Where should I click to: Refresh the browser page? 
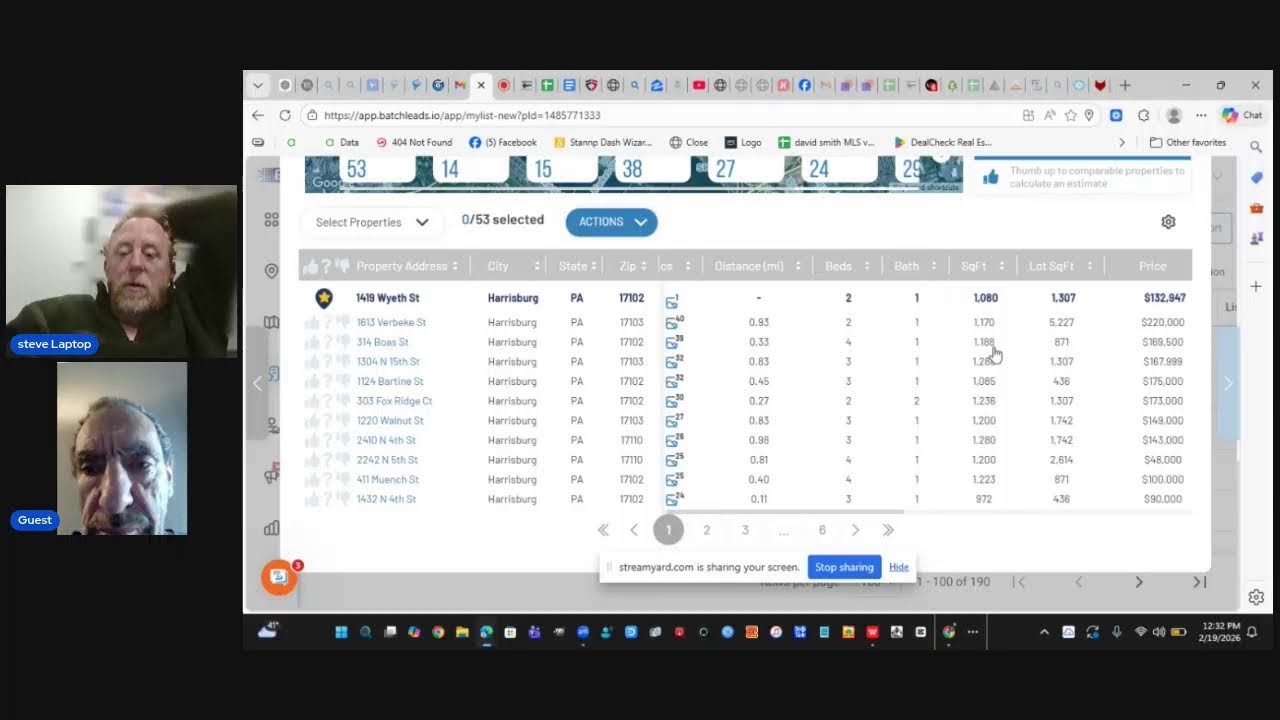[x=285, y=115]
